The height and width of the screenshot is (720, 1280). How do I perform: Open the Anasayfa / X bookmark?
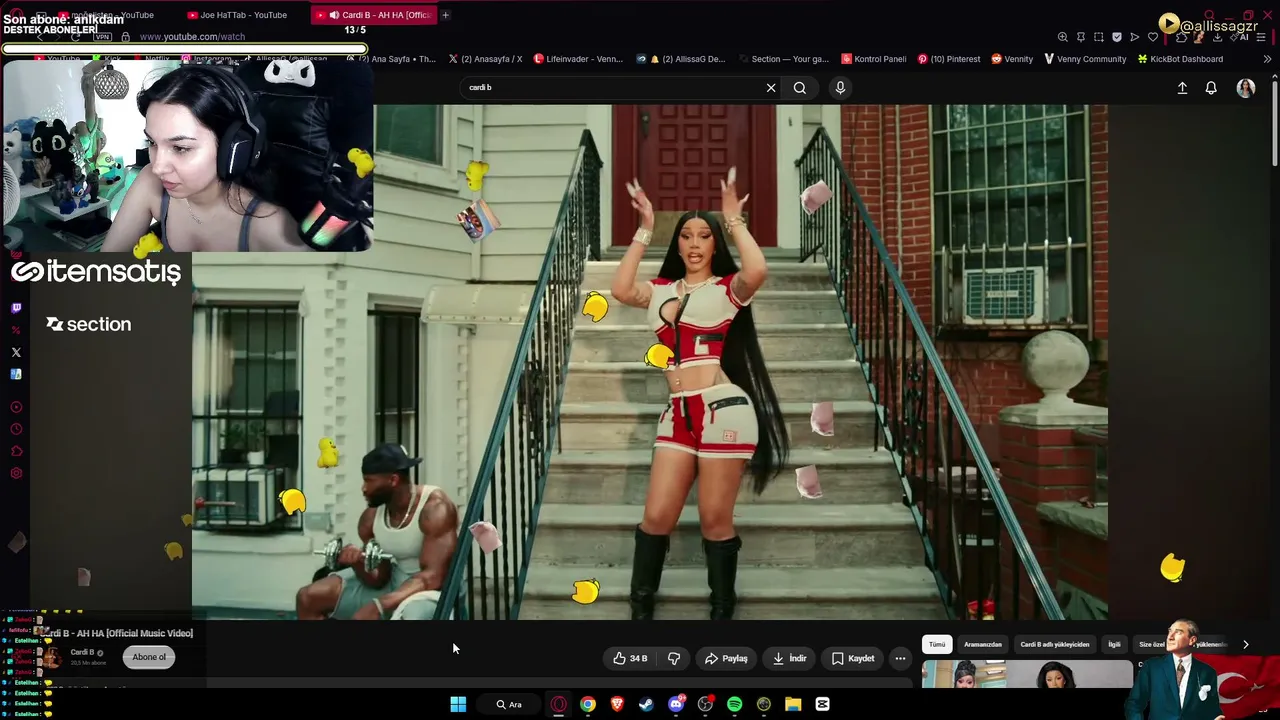(485, 59)
